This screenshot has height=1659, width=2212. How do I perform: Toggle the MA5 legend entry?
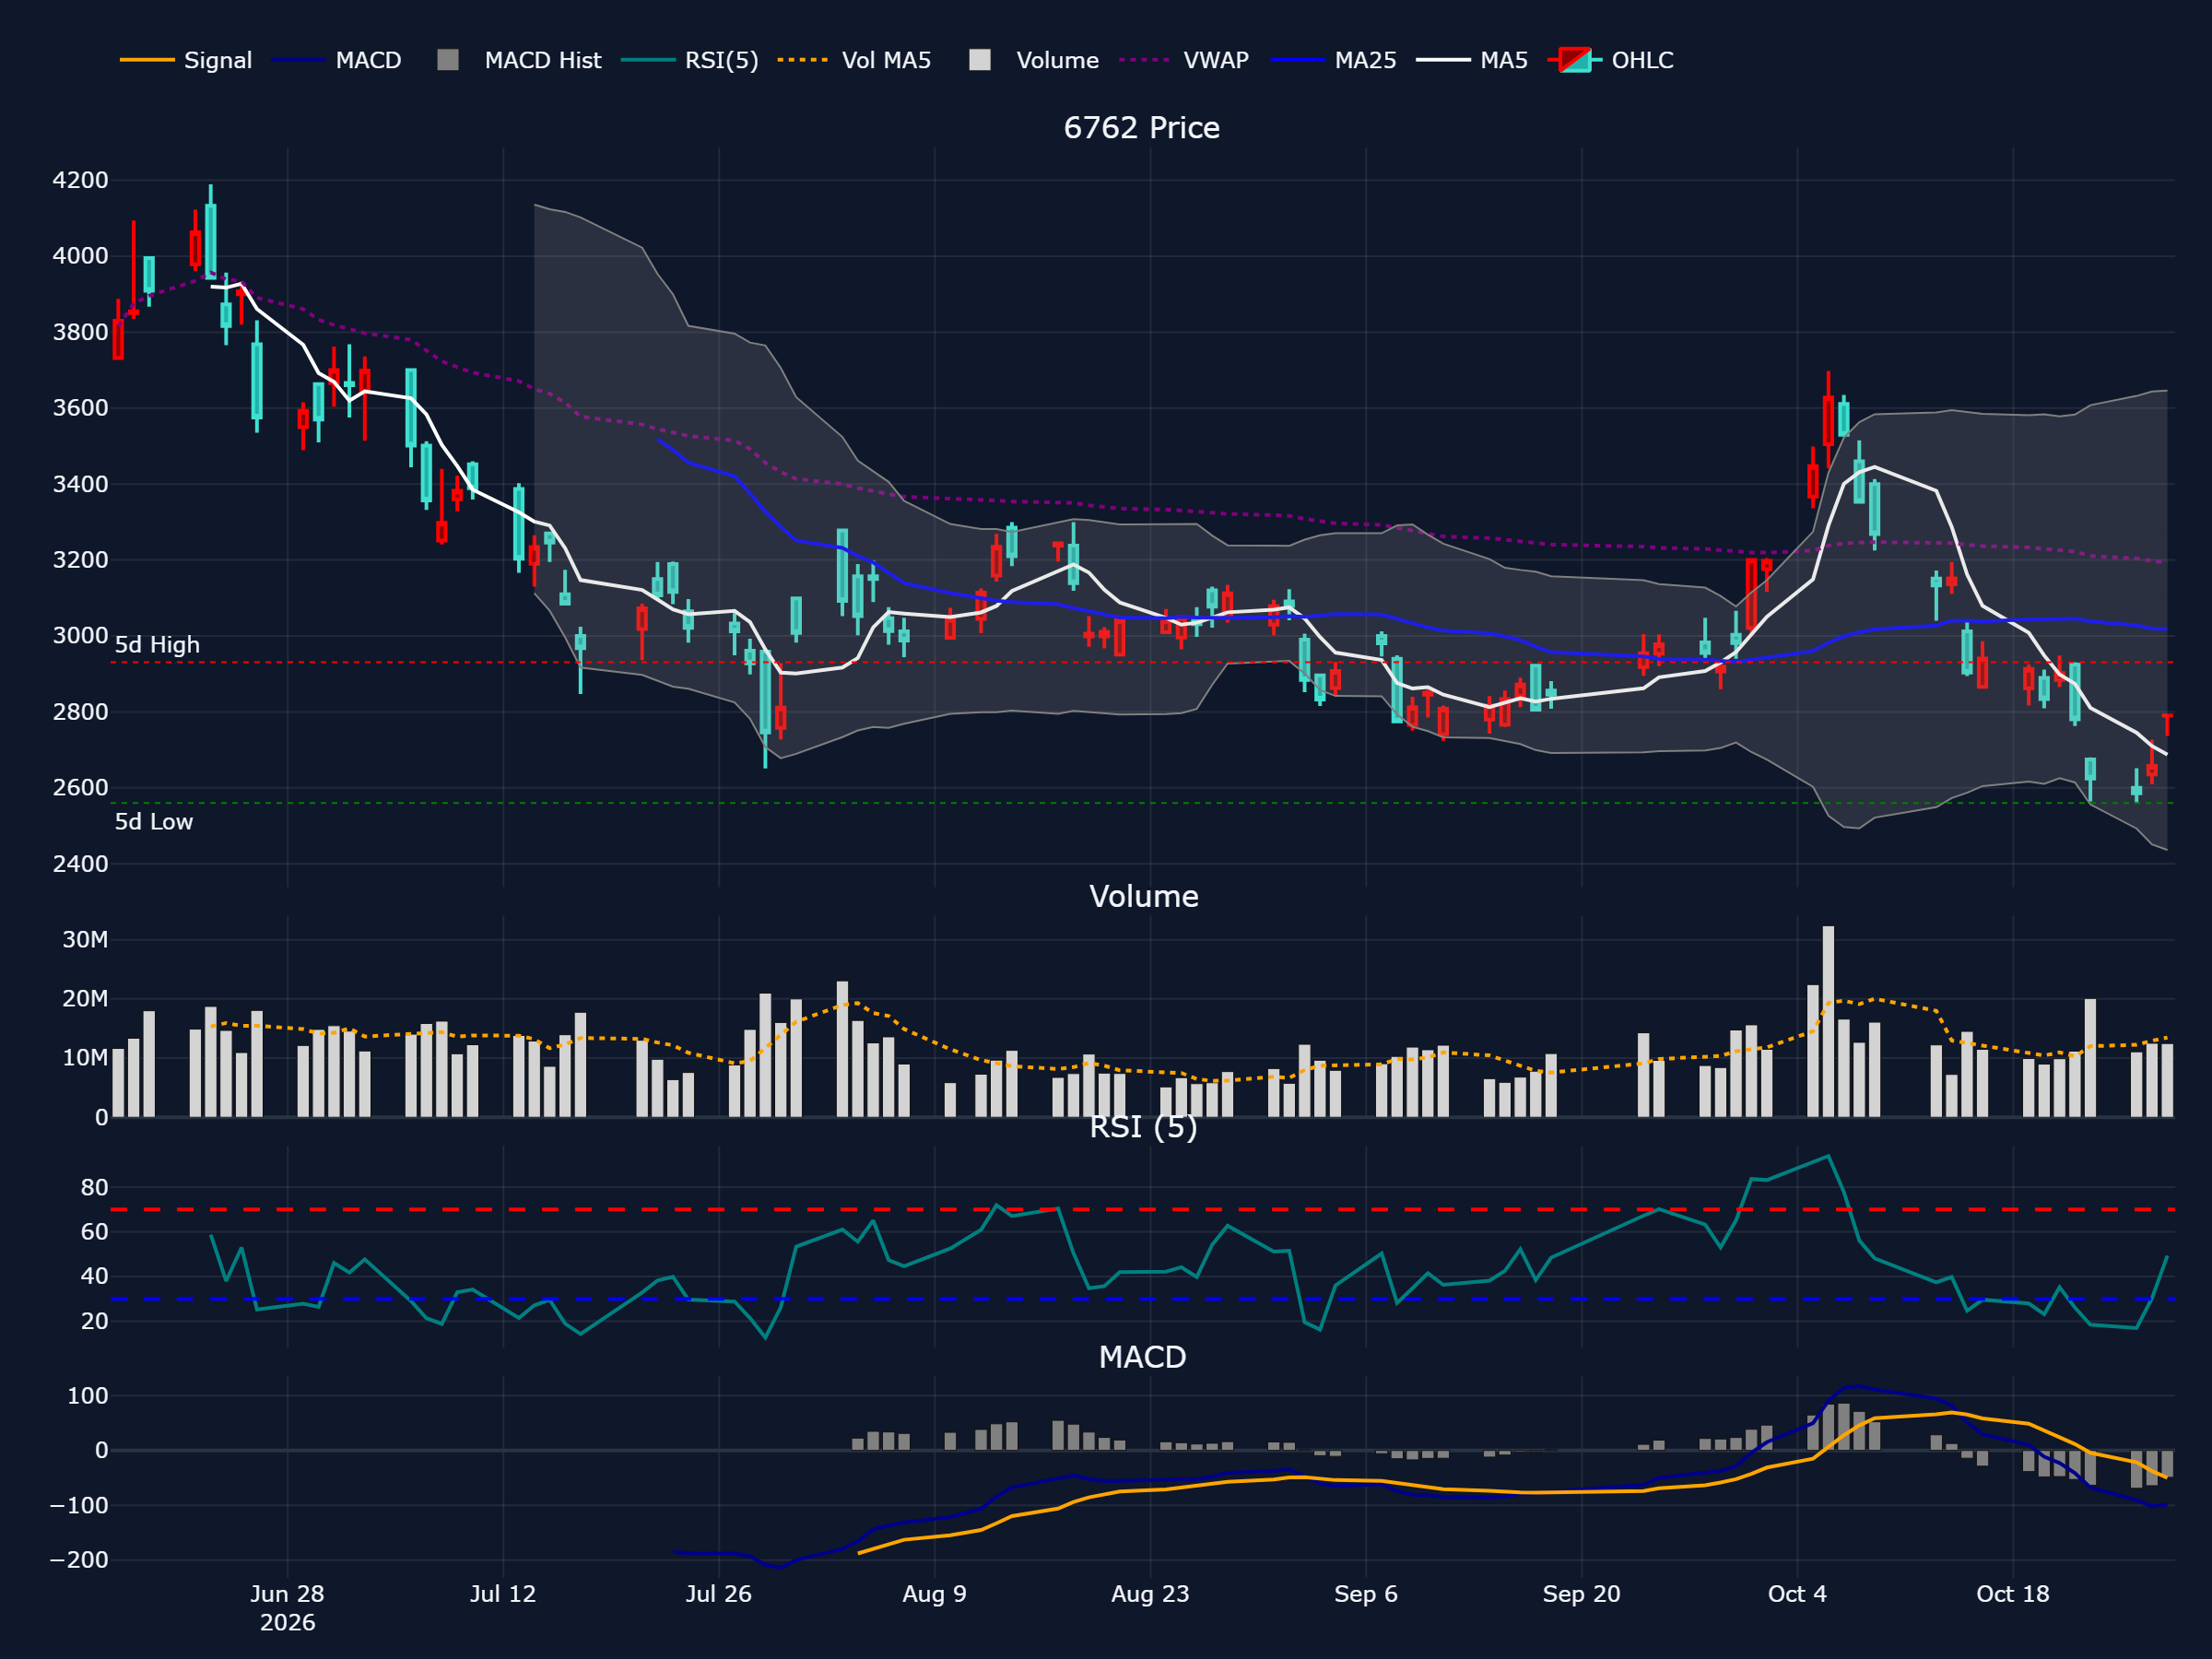[x=1473, y=60]
